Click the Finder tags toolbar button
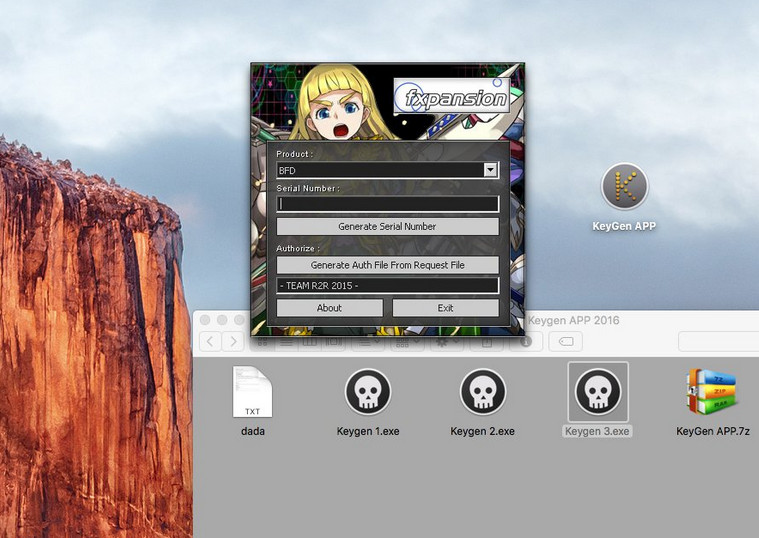 565,341
